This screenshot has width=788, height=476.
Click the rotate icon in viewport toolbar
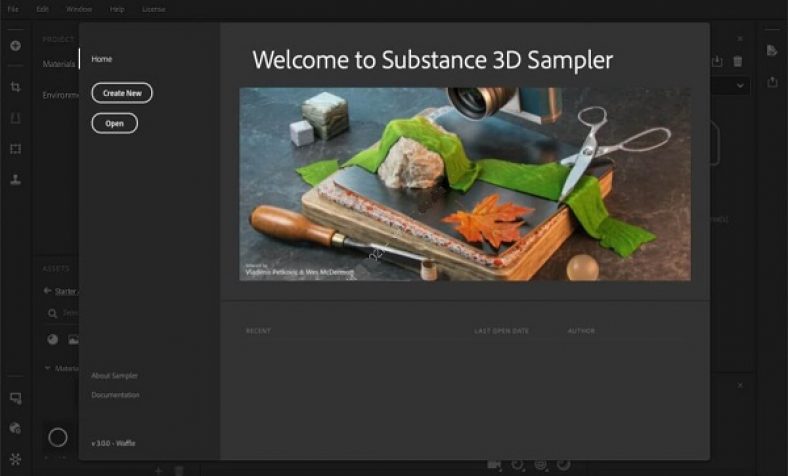(x=518, y=465)
